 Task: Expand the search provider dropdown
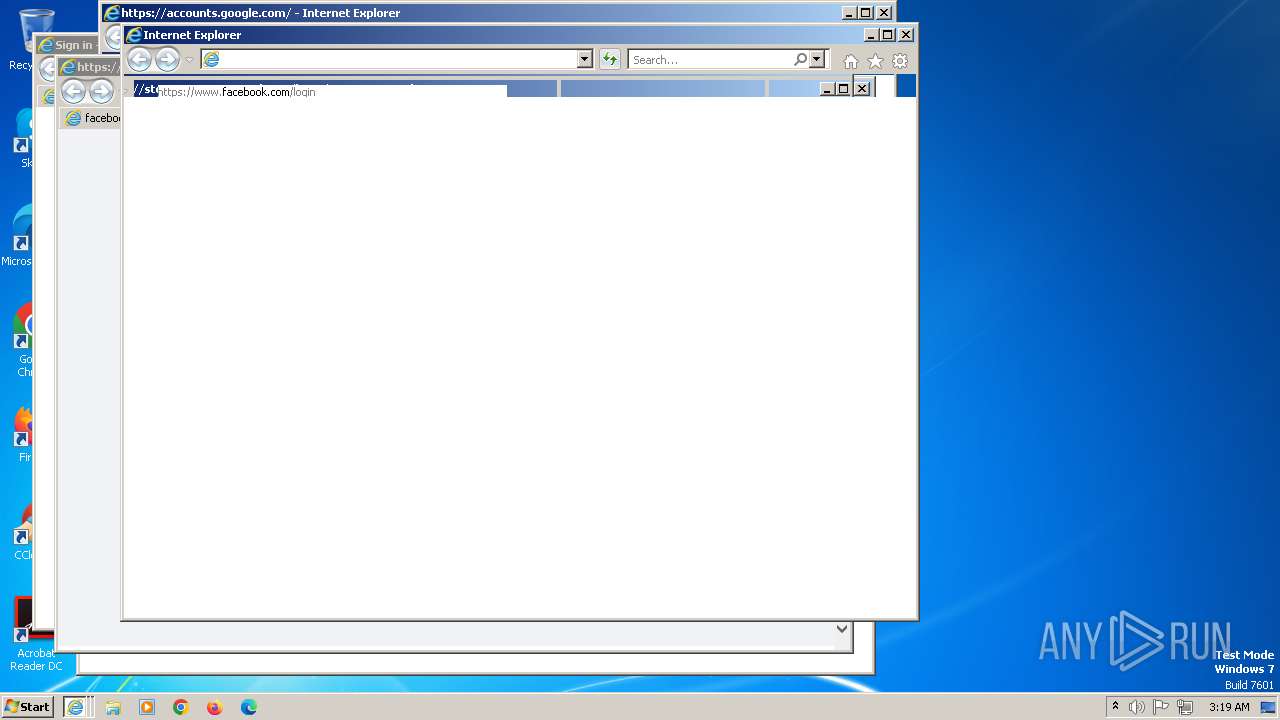[x=817, y=60]
